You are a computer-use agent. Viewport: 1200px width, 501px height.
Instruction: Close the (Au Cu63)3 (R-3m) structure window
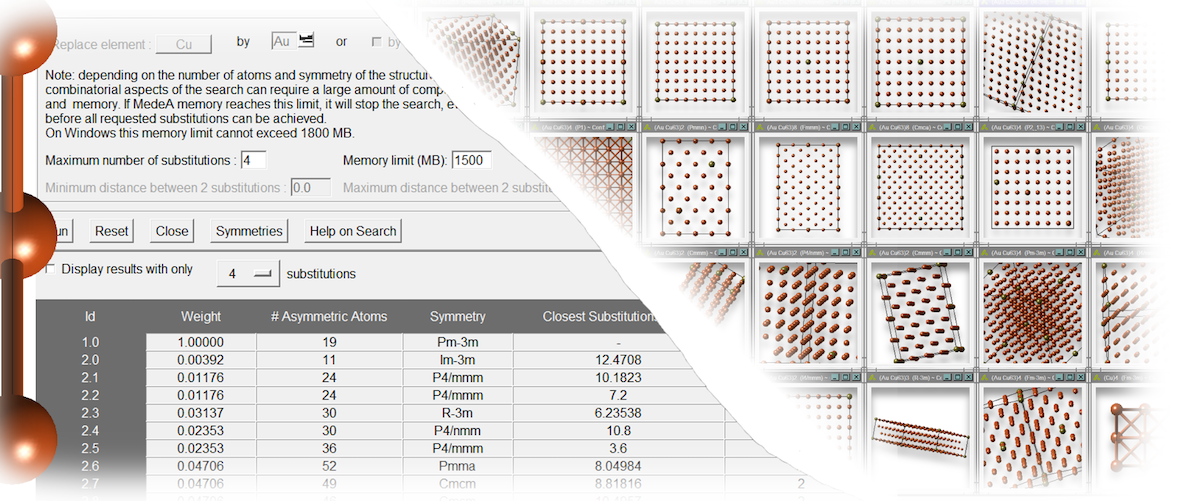click(x=969, y=376)
